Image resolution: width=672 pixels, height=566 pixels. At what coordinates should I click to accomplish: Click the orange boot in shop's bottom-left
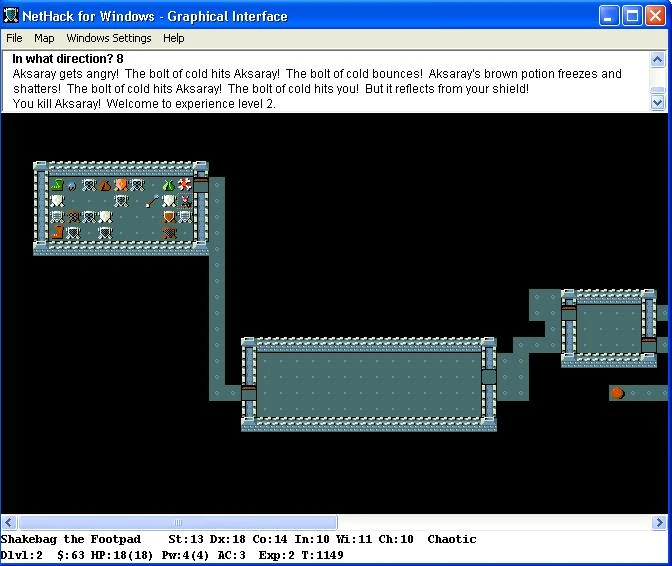point(57,233)
